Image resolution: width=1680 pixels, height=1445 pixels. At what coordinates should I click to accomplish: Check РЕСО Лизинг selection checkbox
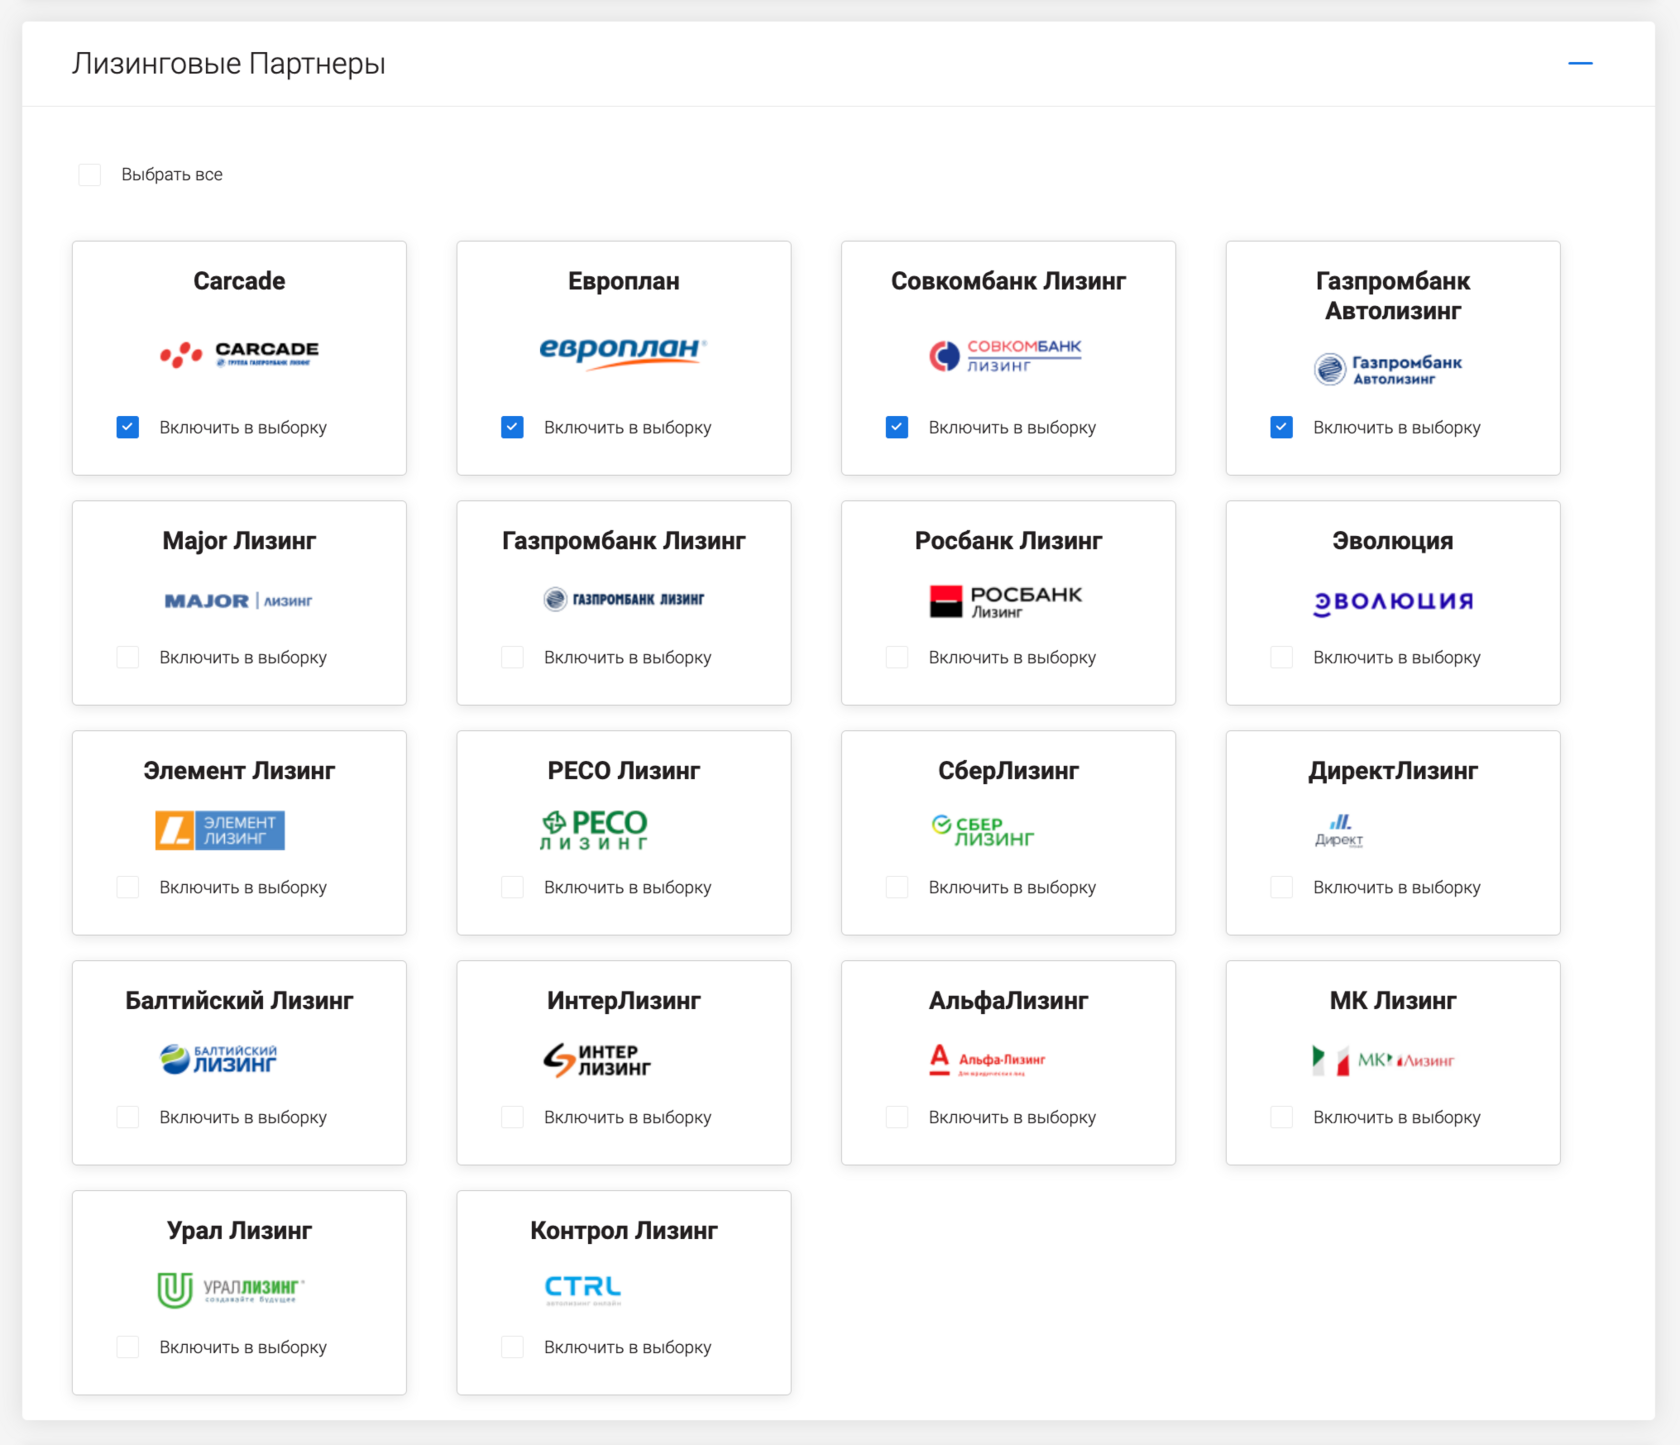512,888
